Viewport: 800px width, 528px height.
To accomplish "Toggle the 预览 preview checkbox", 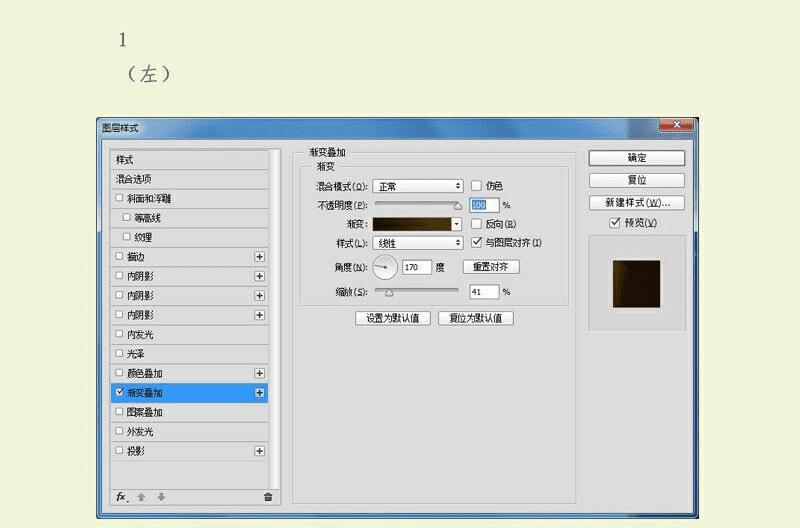I will tap(615, 223).
